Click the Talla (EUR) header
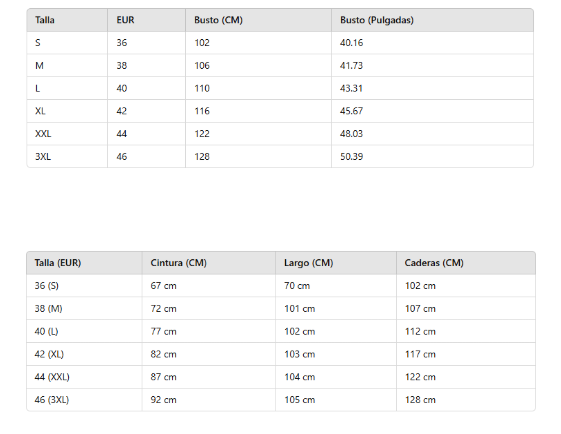 [58, 263]
